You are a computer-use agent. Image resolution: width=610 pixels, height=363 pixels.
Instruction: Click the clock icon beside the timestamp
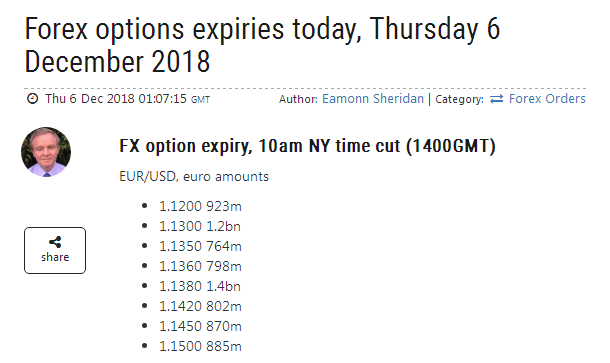[32, 98]
